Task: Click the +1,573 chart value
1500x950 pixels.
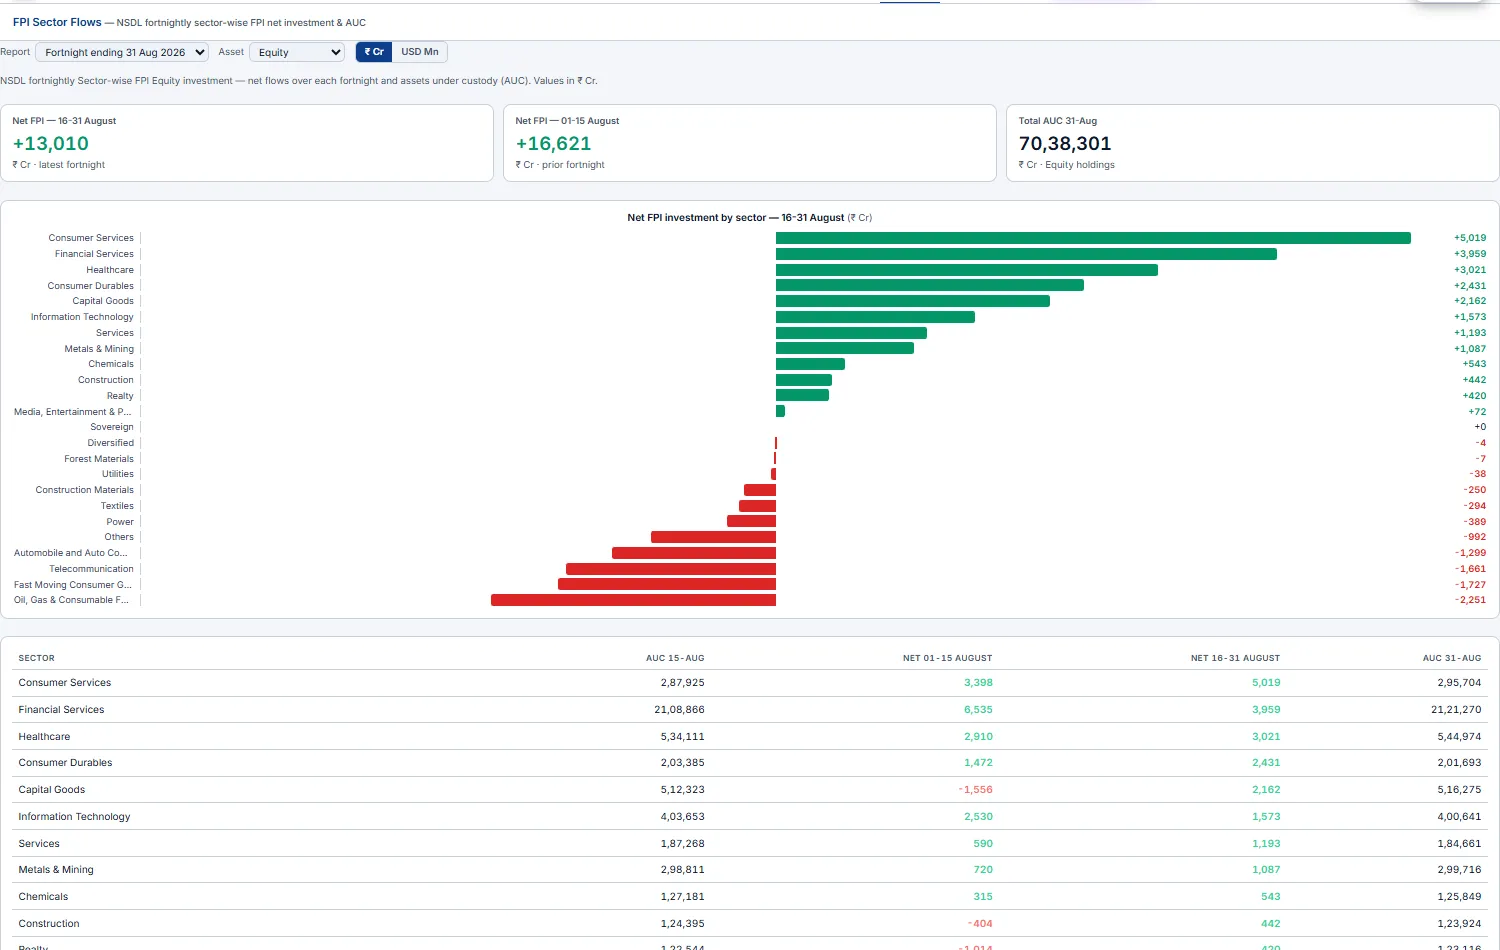Action: pyautogui.click(x=1470, y=317)
